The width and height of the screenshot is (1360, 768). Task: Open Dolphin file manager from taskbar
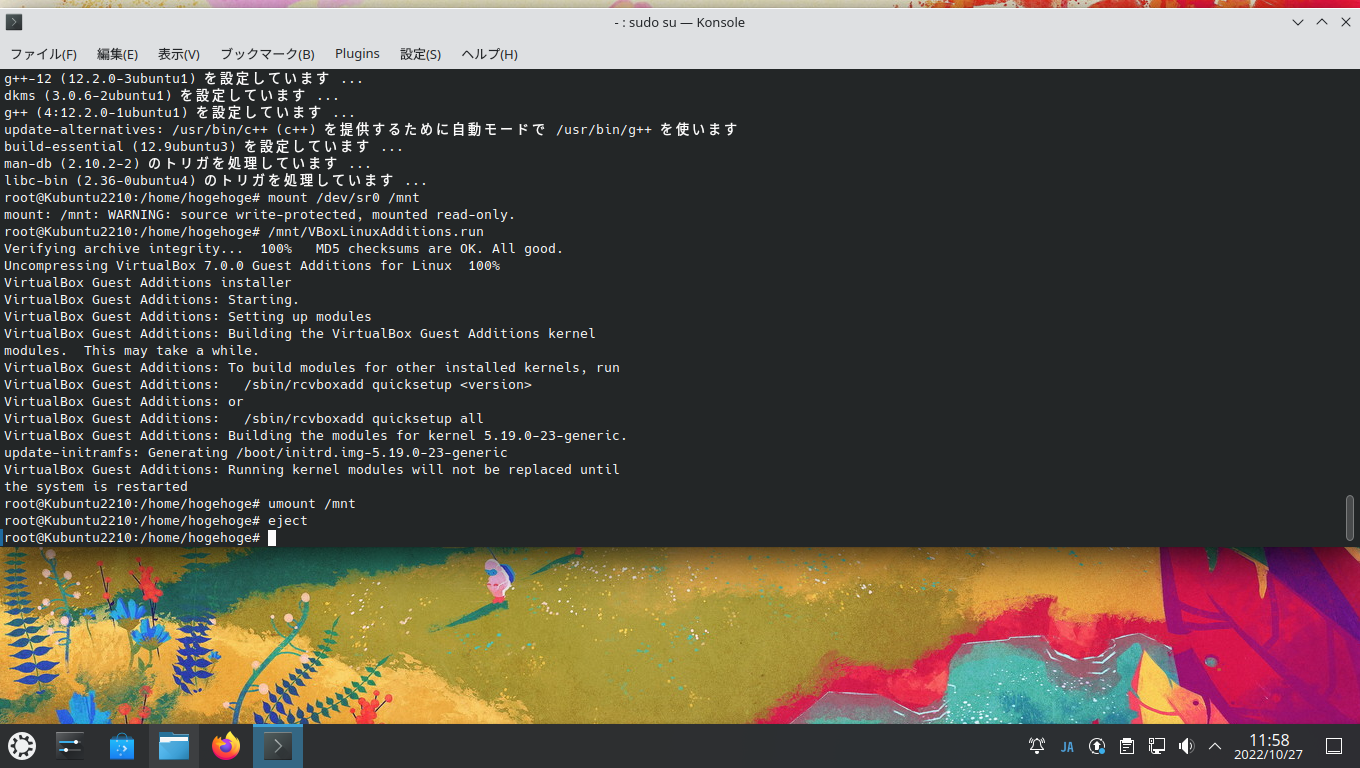tap(174, 746)
